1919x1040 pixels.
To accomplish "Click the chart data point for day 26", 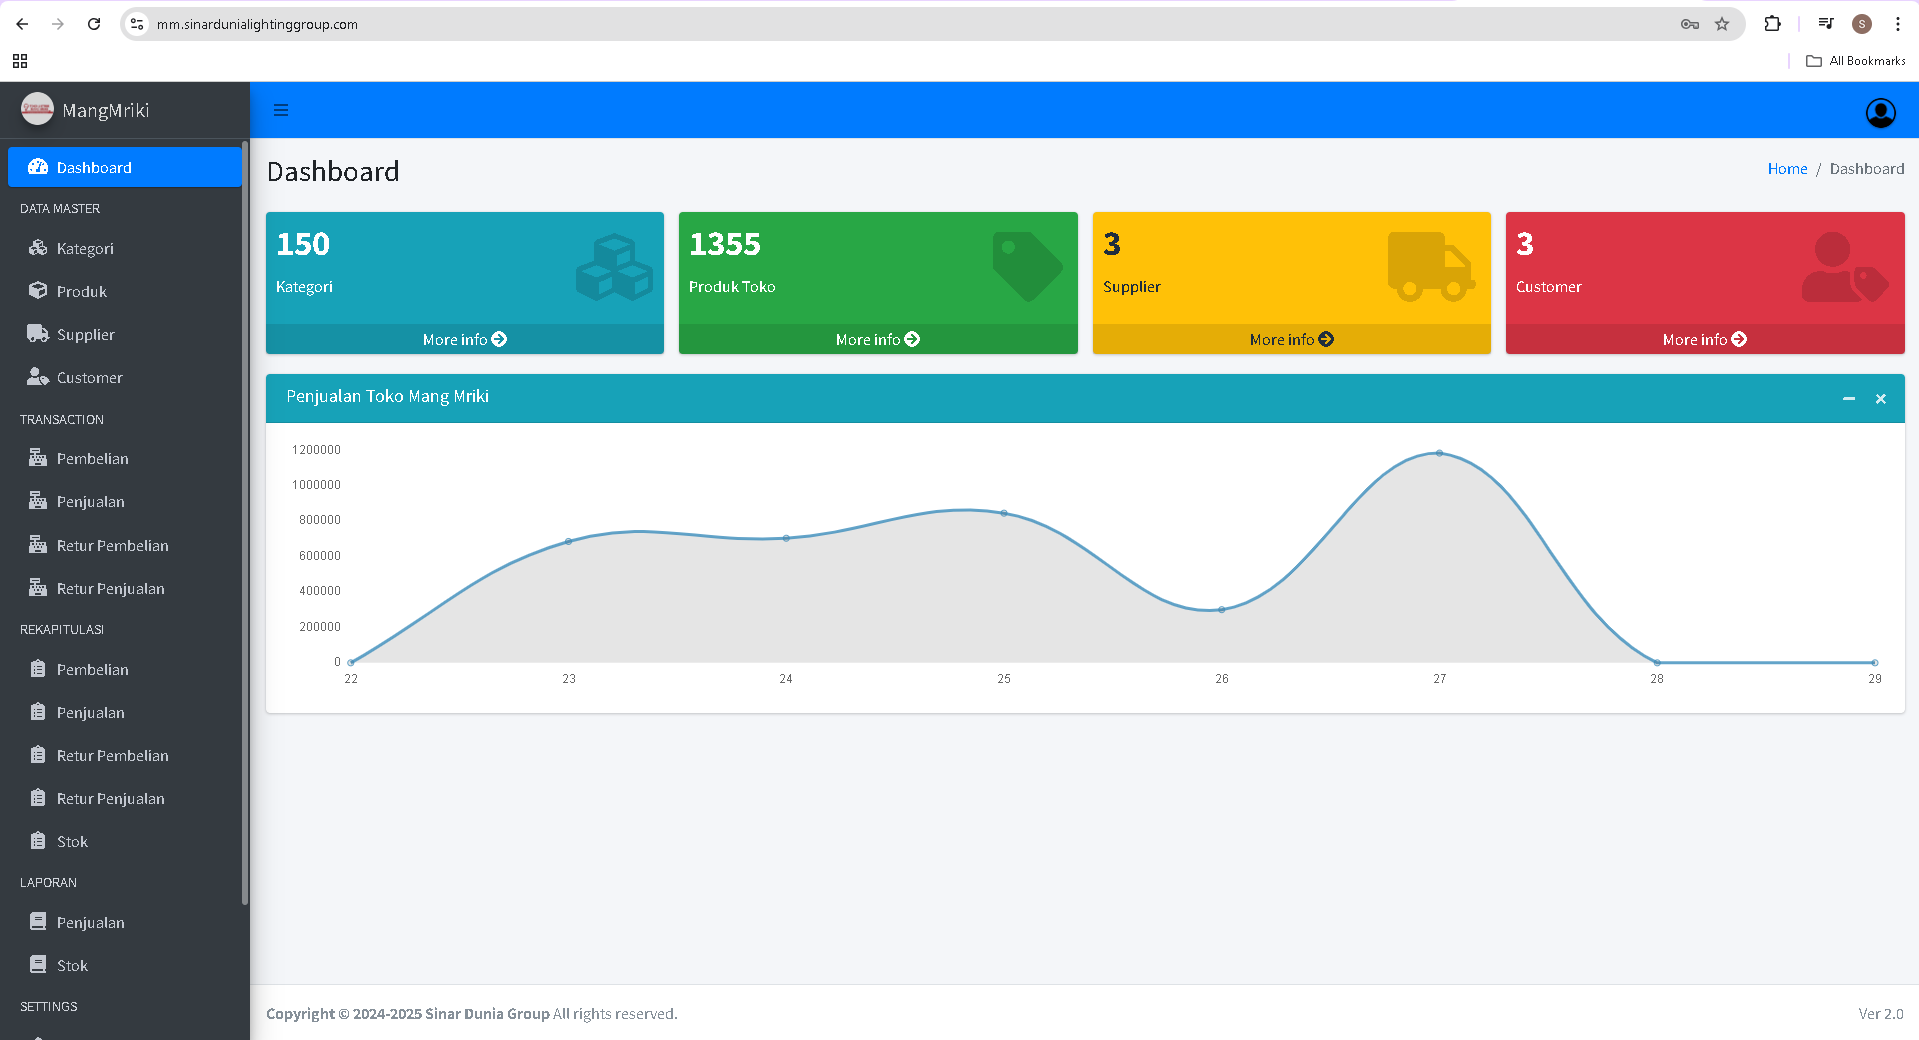I will coord(1221,609).
